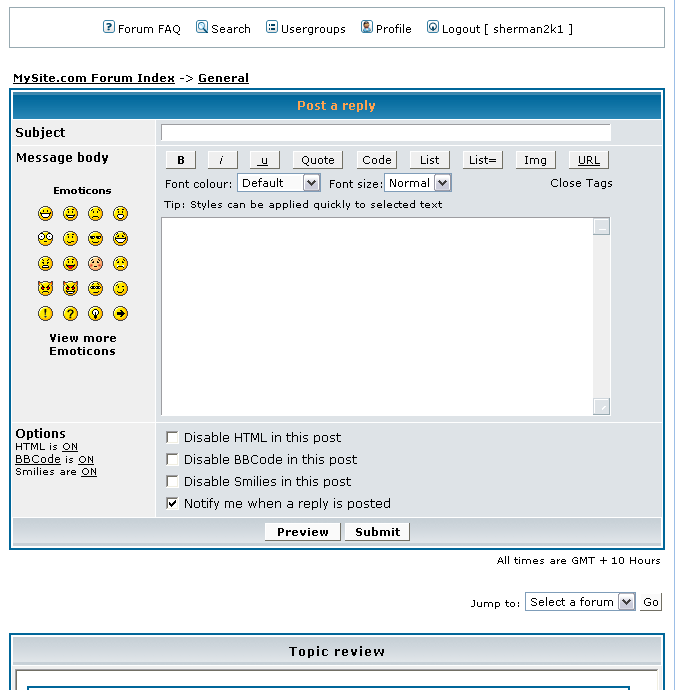675x690 pixels.
Task: Focus the Subject text field
Action: (385, 133)
